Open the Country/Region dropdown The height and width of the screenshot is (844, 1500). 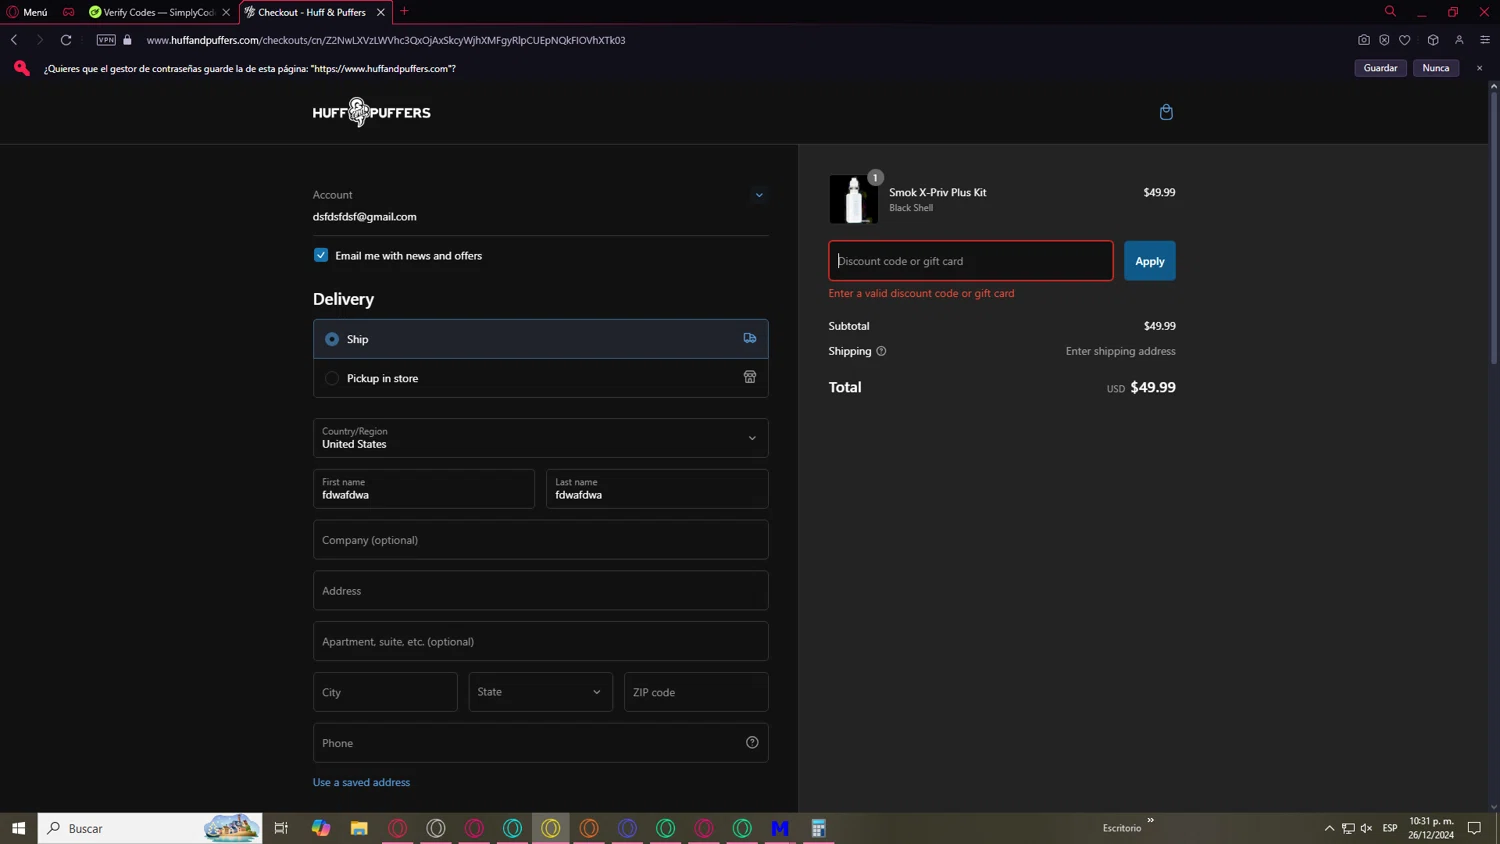click(x=540, y=438)
